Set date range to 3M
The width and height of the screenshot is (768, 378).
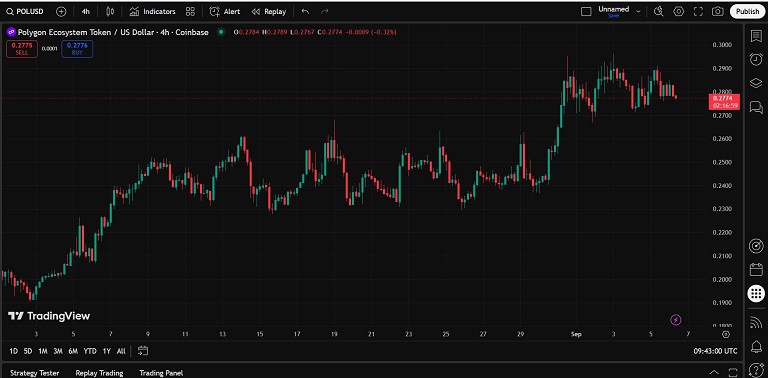pos(58,351)
